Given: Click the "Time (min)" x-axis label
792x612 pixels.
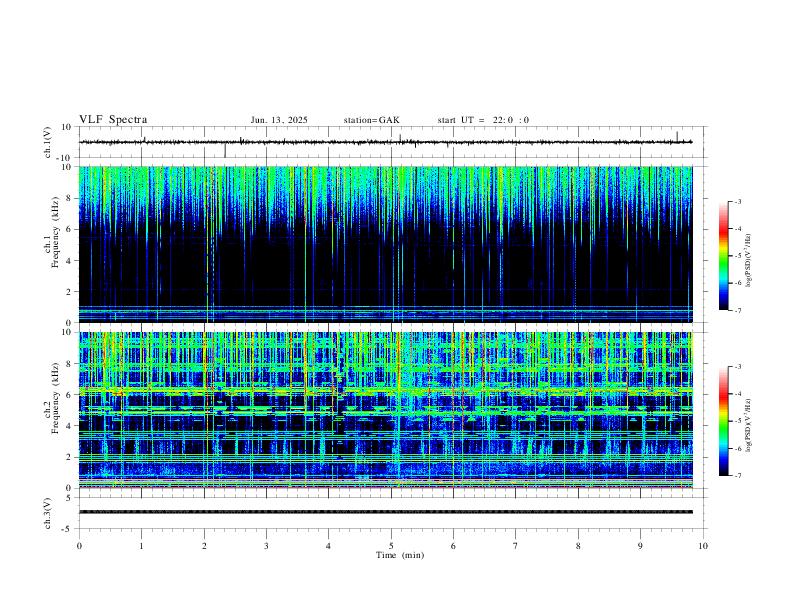Looking at the screenshot, I should coord(400,555).
